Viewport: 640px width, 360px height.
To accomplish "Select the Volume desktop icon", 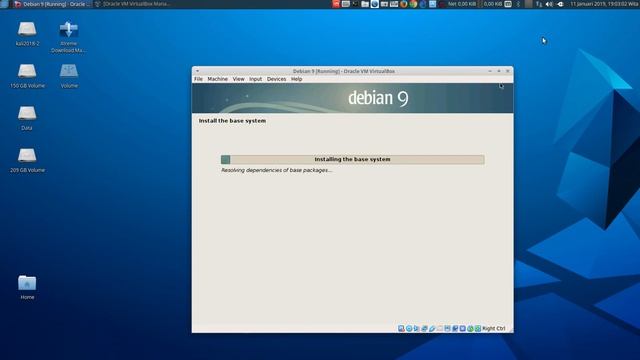I will click(x=69, y=76).
